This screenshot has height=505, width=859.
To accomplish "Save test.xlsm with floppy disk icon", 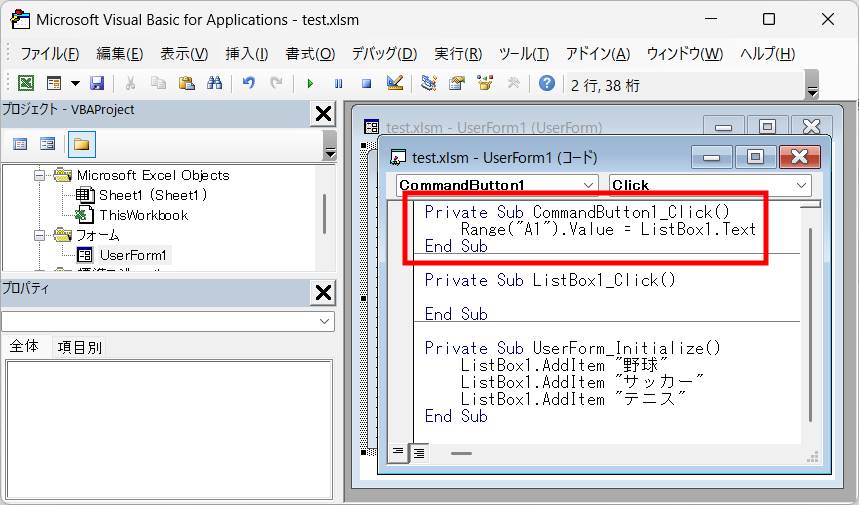I will pos(97,83).
